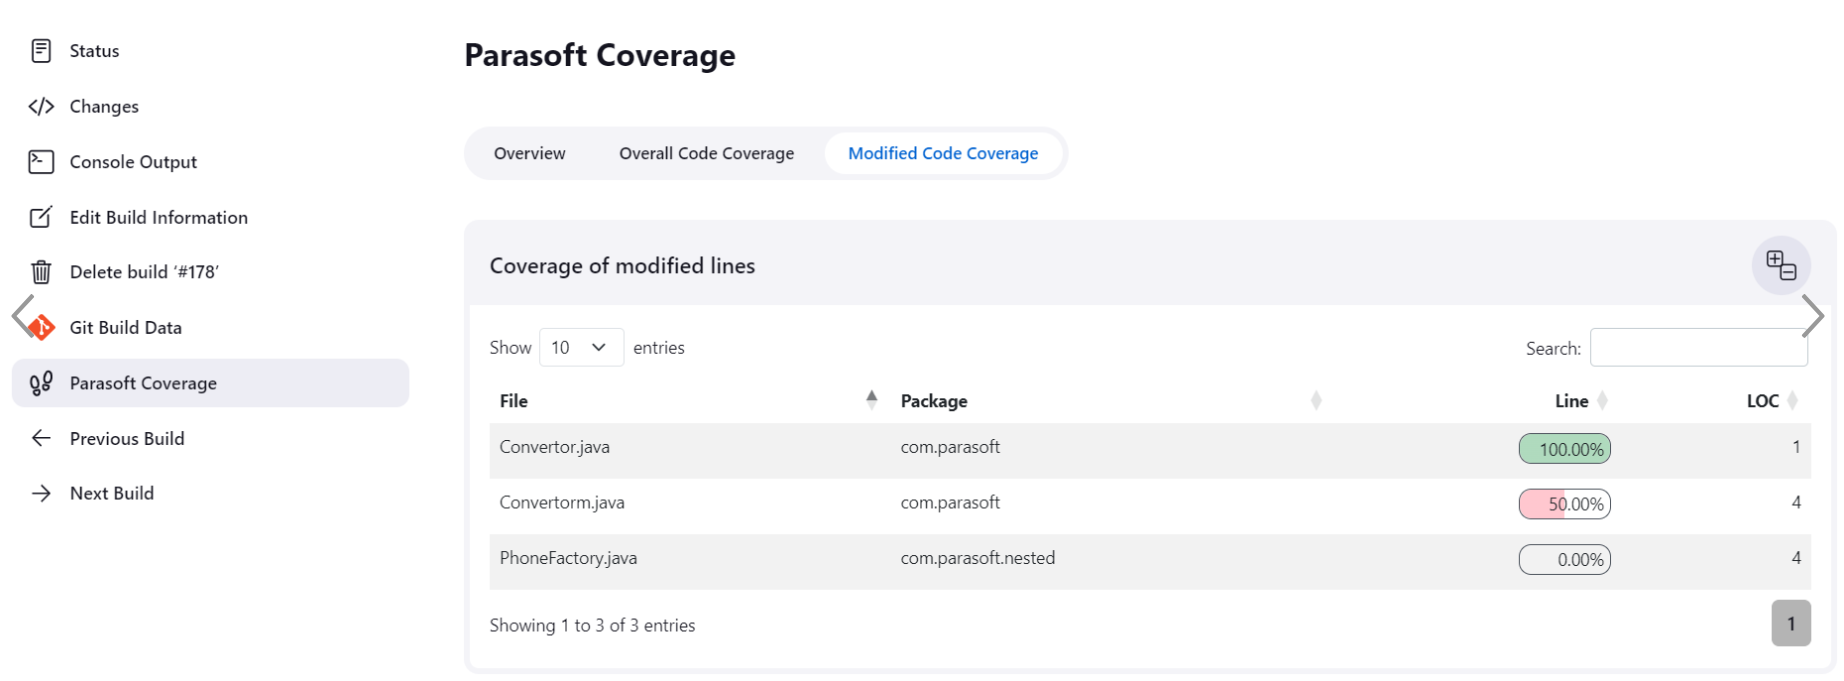Open Git Build Data link
1844x681 pixels.
[126, 327]
